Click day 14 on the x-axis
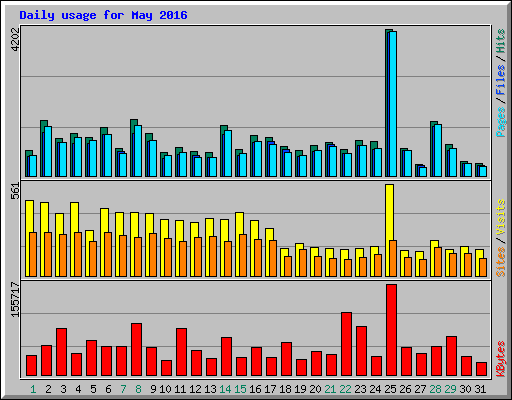Viewport: 512px width, 400px height. [225, 389]
